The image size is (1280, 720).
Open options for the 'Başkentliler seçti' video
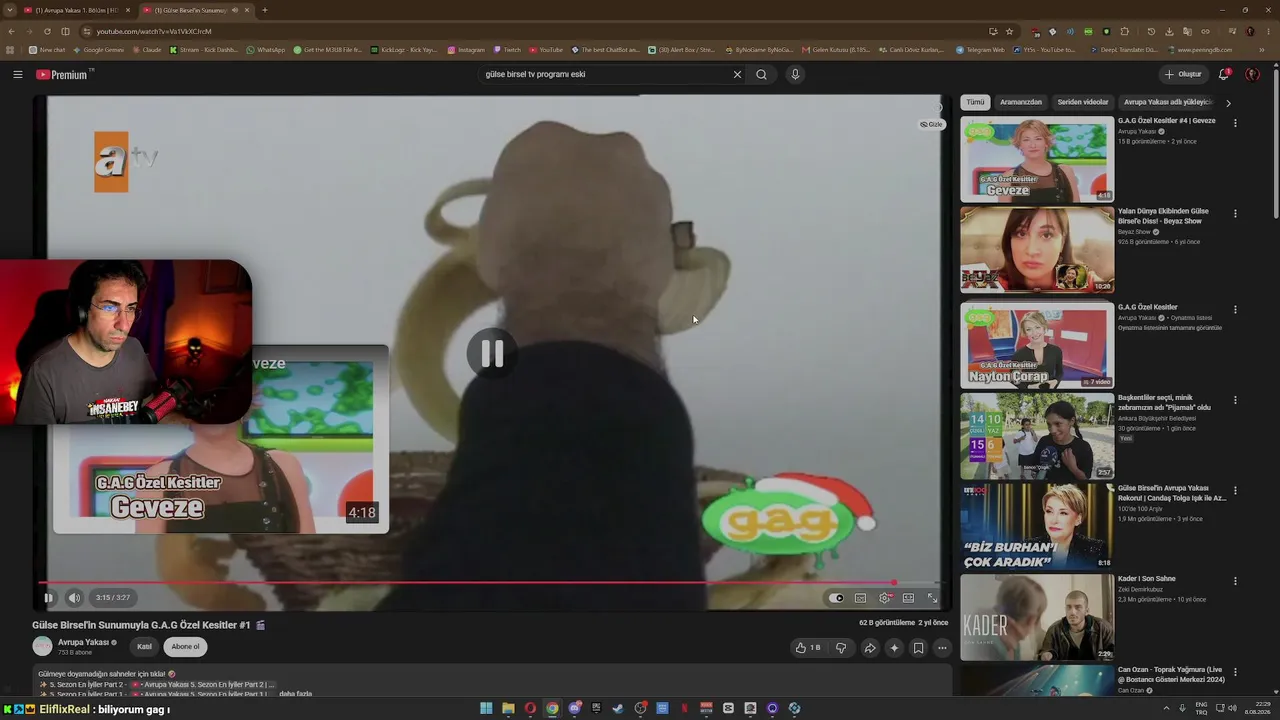click(1235, 399)
